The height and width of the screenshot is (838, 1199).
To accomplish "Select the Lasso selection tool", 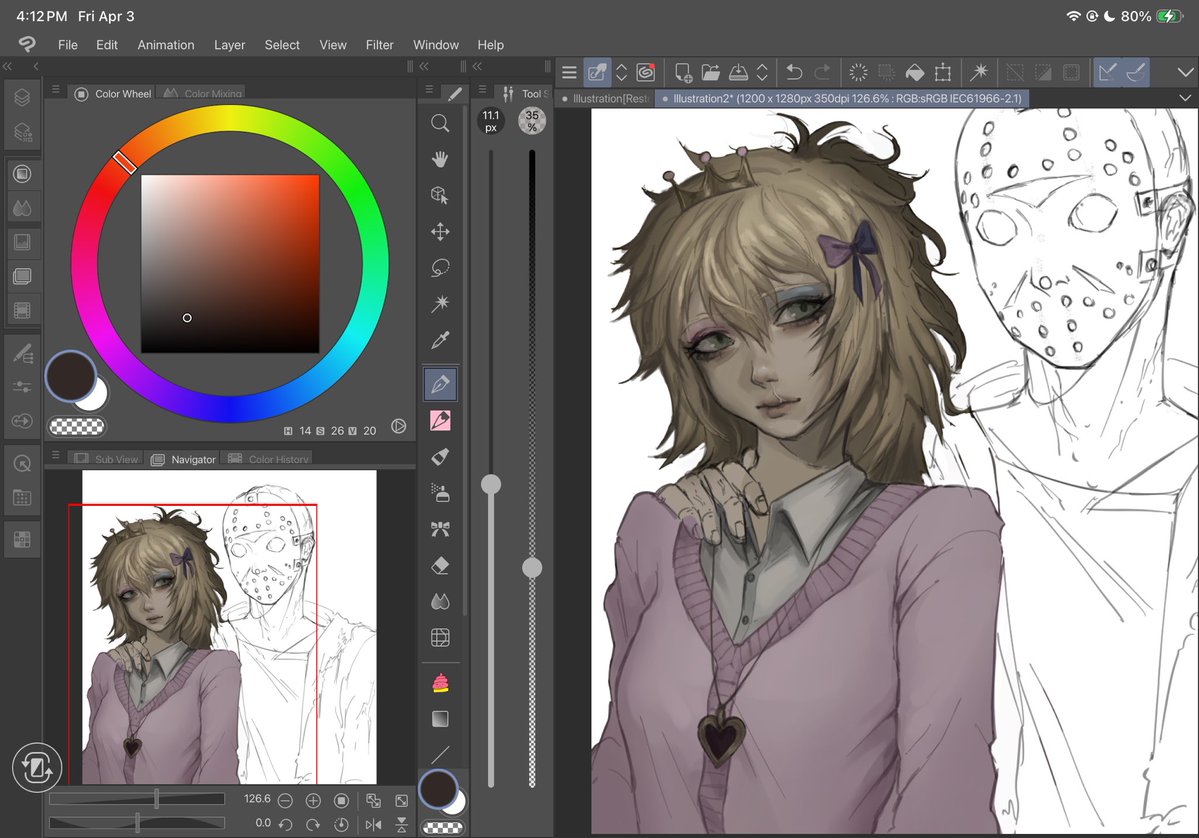I will click(440, 268).
